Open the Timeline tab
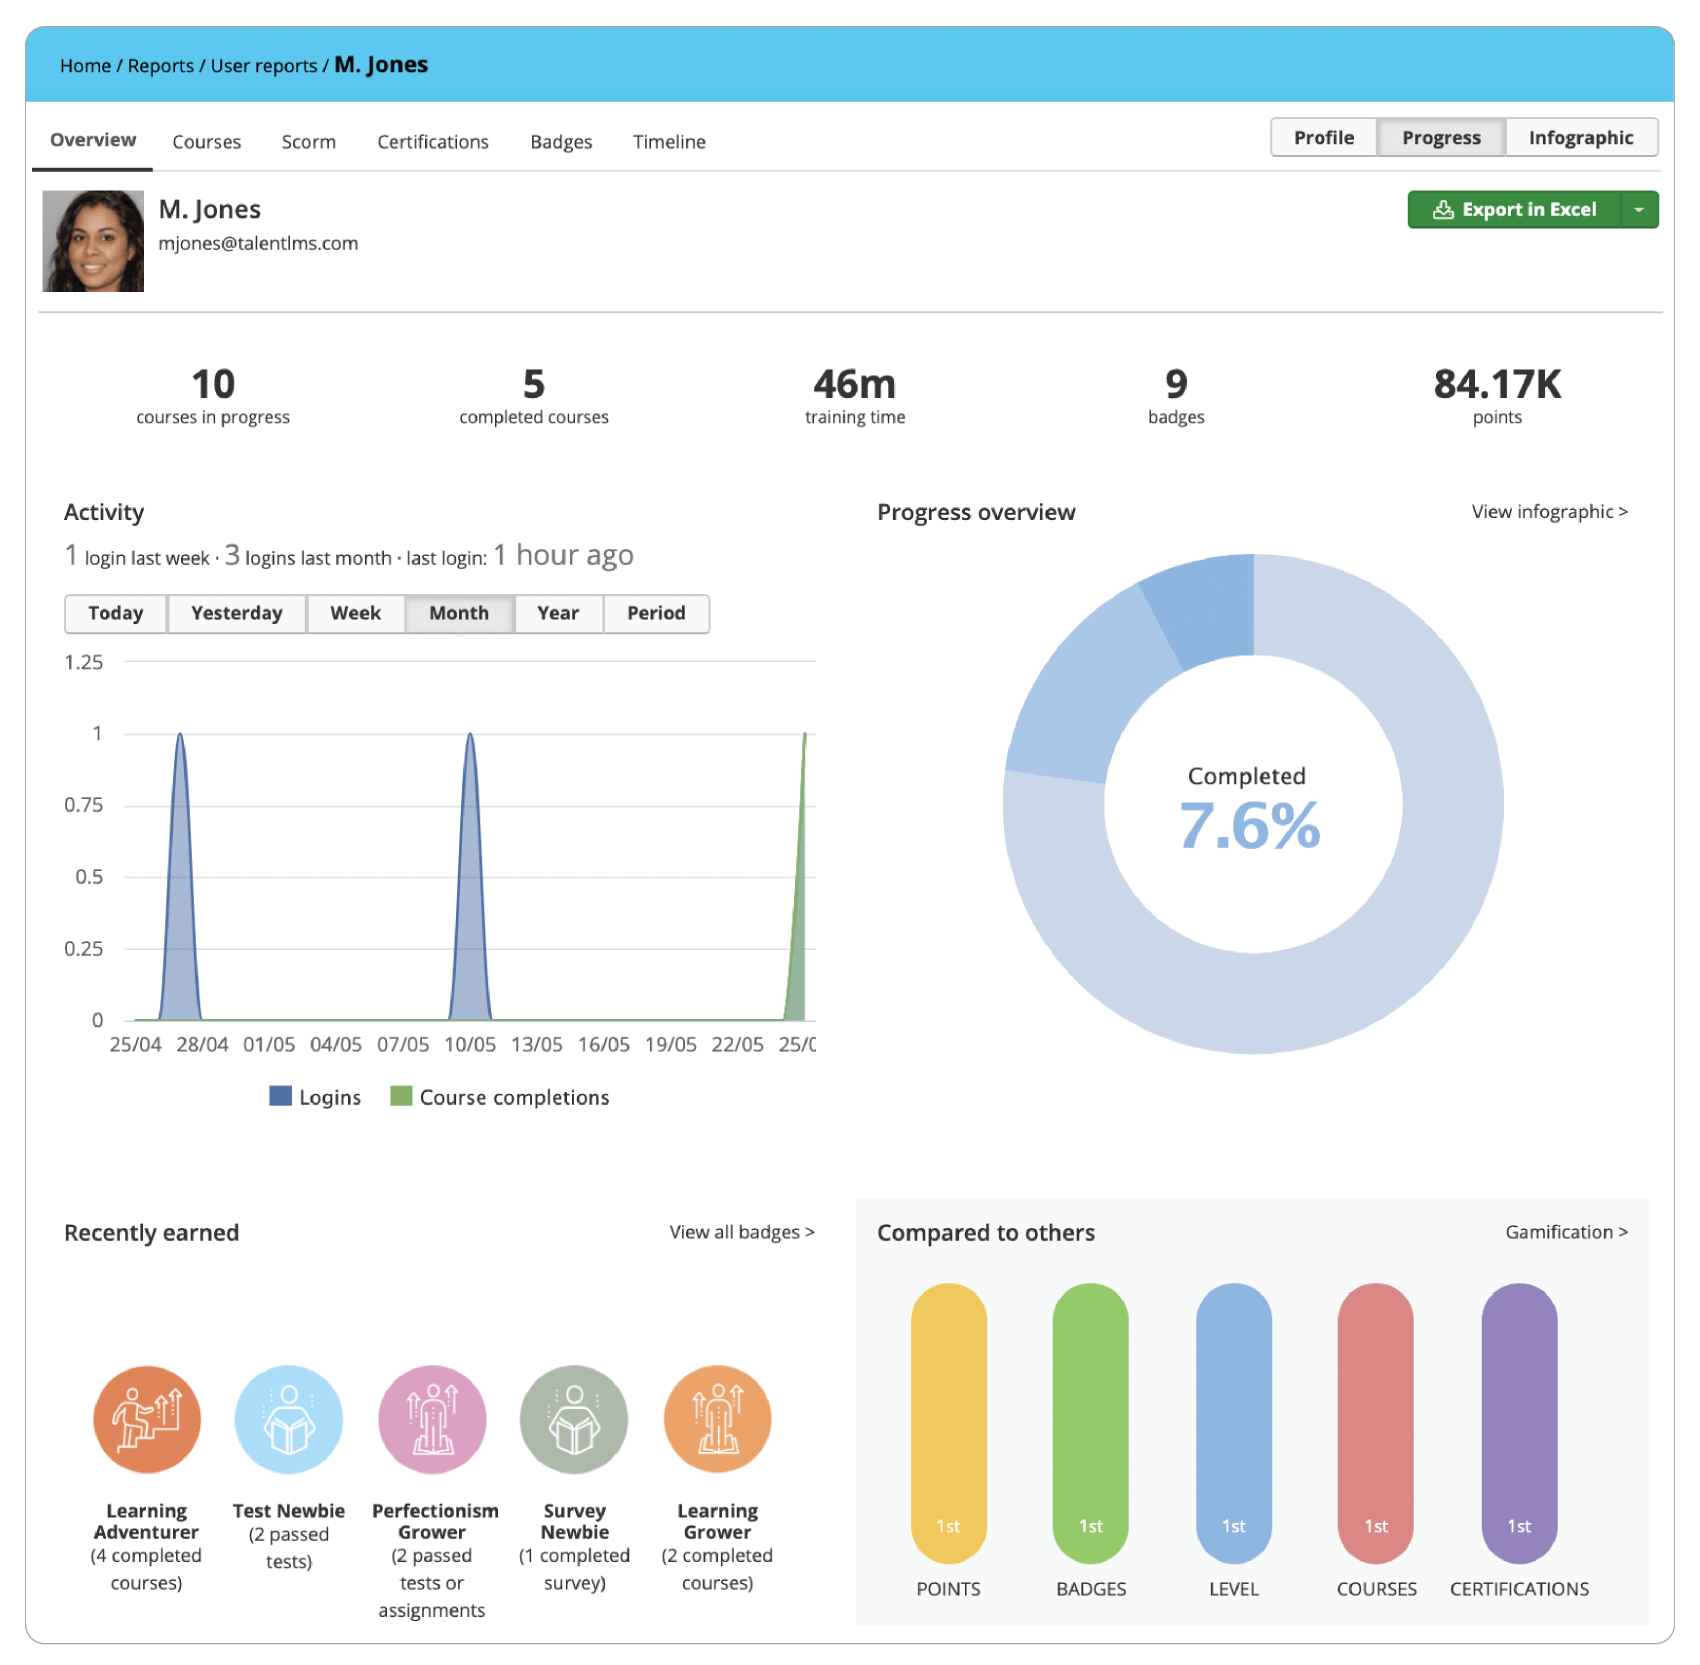The width and height of the screenshot is (1700, 1665). click(669, 142)
